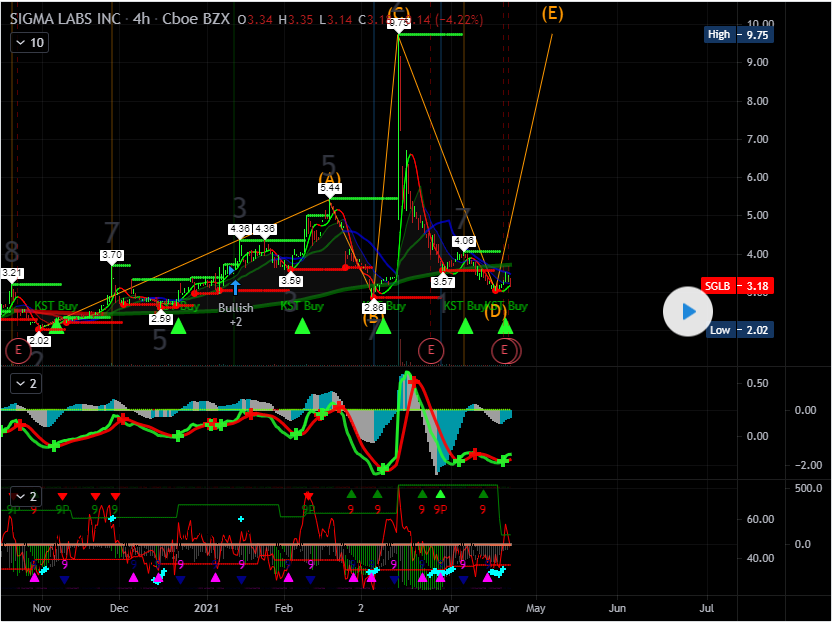Click the 7.00 level on the price axis
This screenshot has width=832, height=622.
click(757, 139)
